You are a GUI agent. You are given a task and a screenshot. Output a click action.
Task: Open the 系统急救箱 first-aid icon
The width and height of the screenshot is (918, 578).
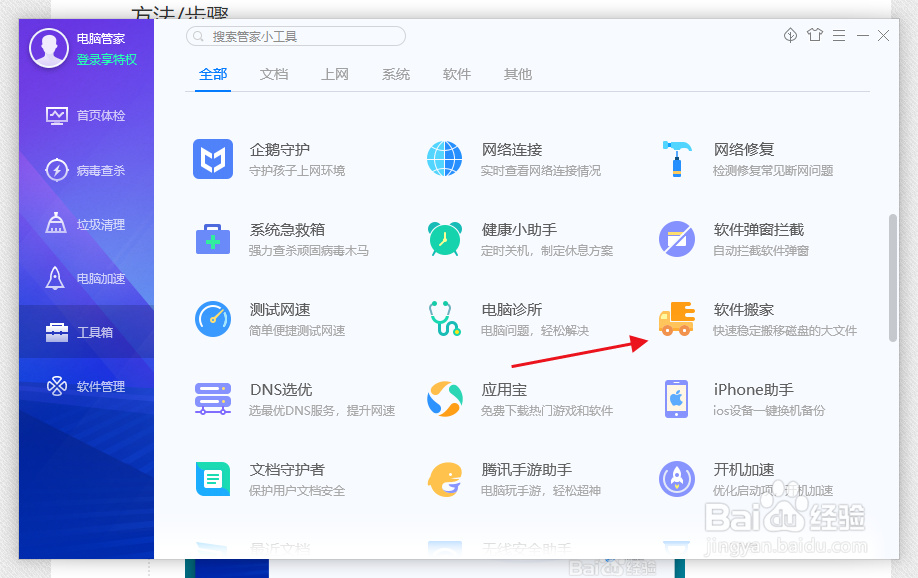tap(213, 239)
